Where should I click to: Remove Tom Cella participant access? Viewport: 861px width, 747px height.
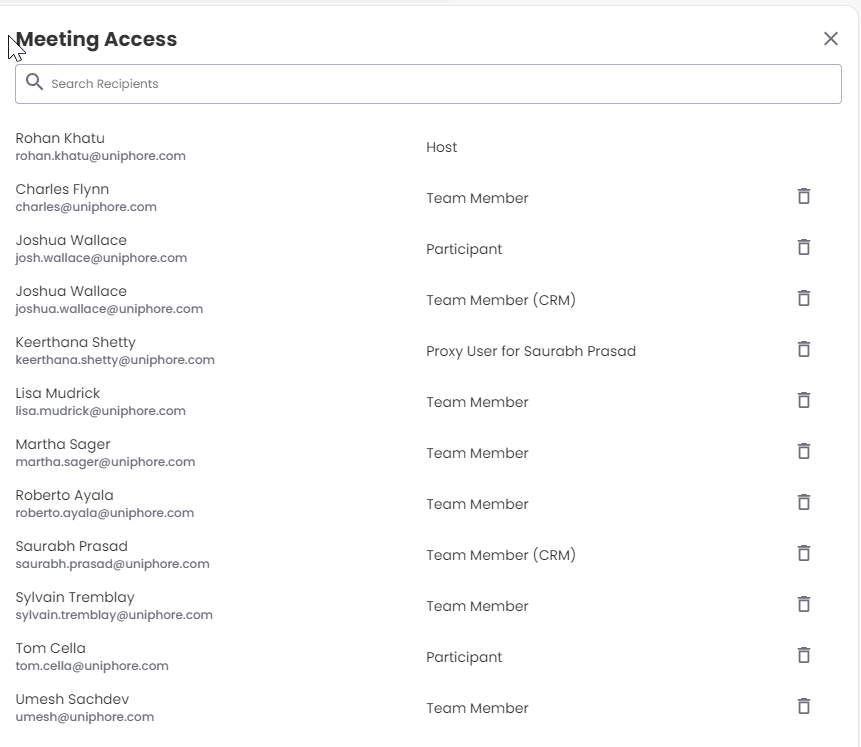click(804, 655)
